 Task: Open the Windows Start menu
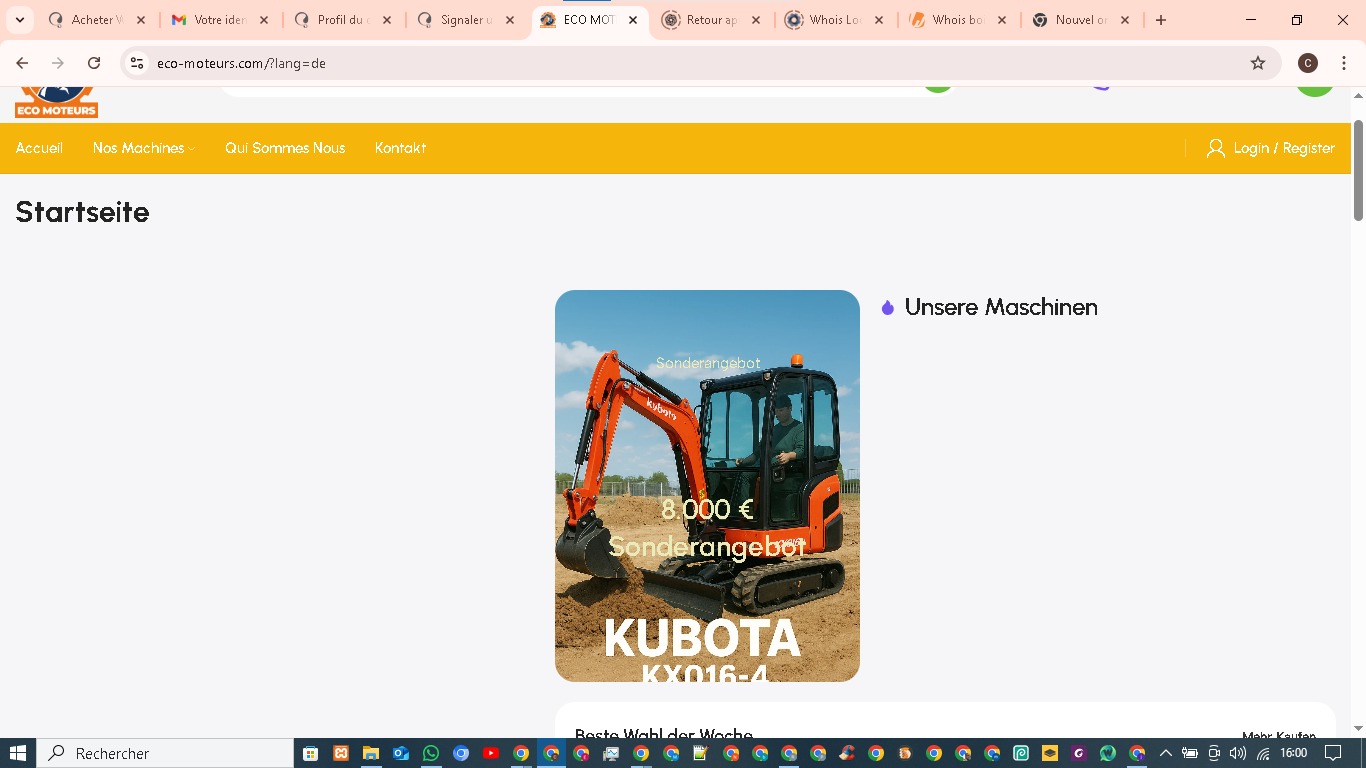18,753
